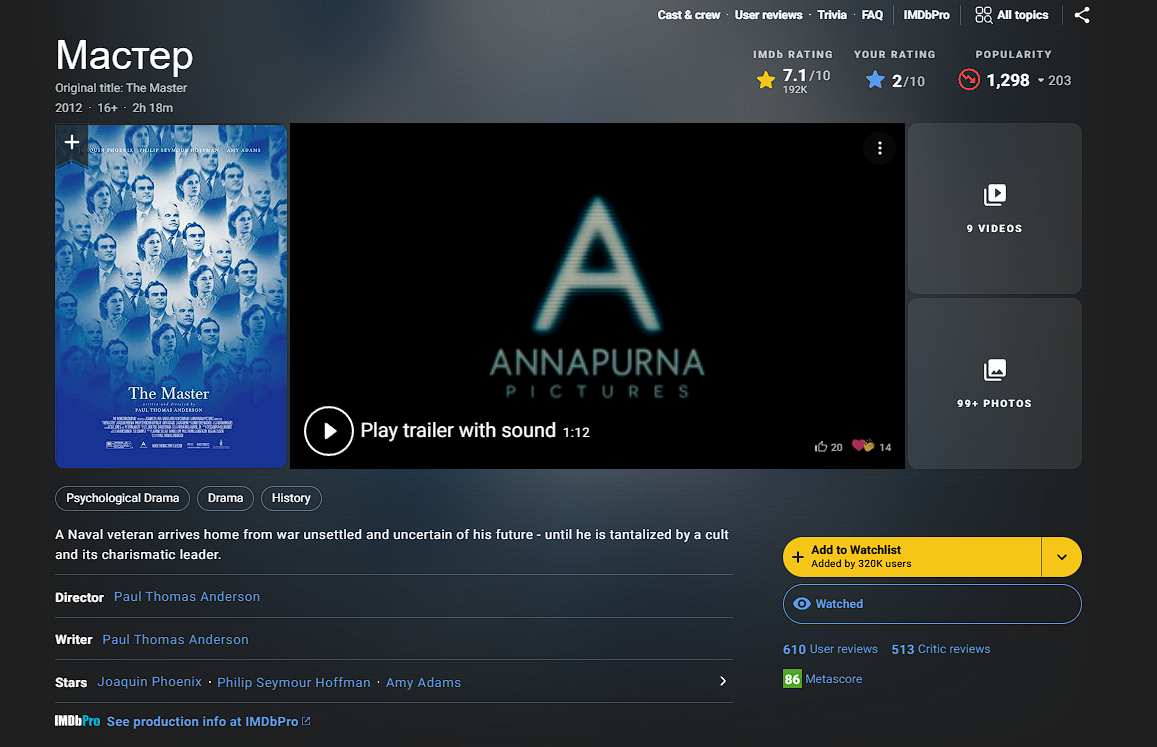Go to Trivia page

(x=832, y=15)
